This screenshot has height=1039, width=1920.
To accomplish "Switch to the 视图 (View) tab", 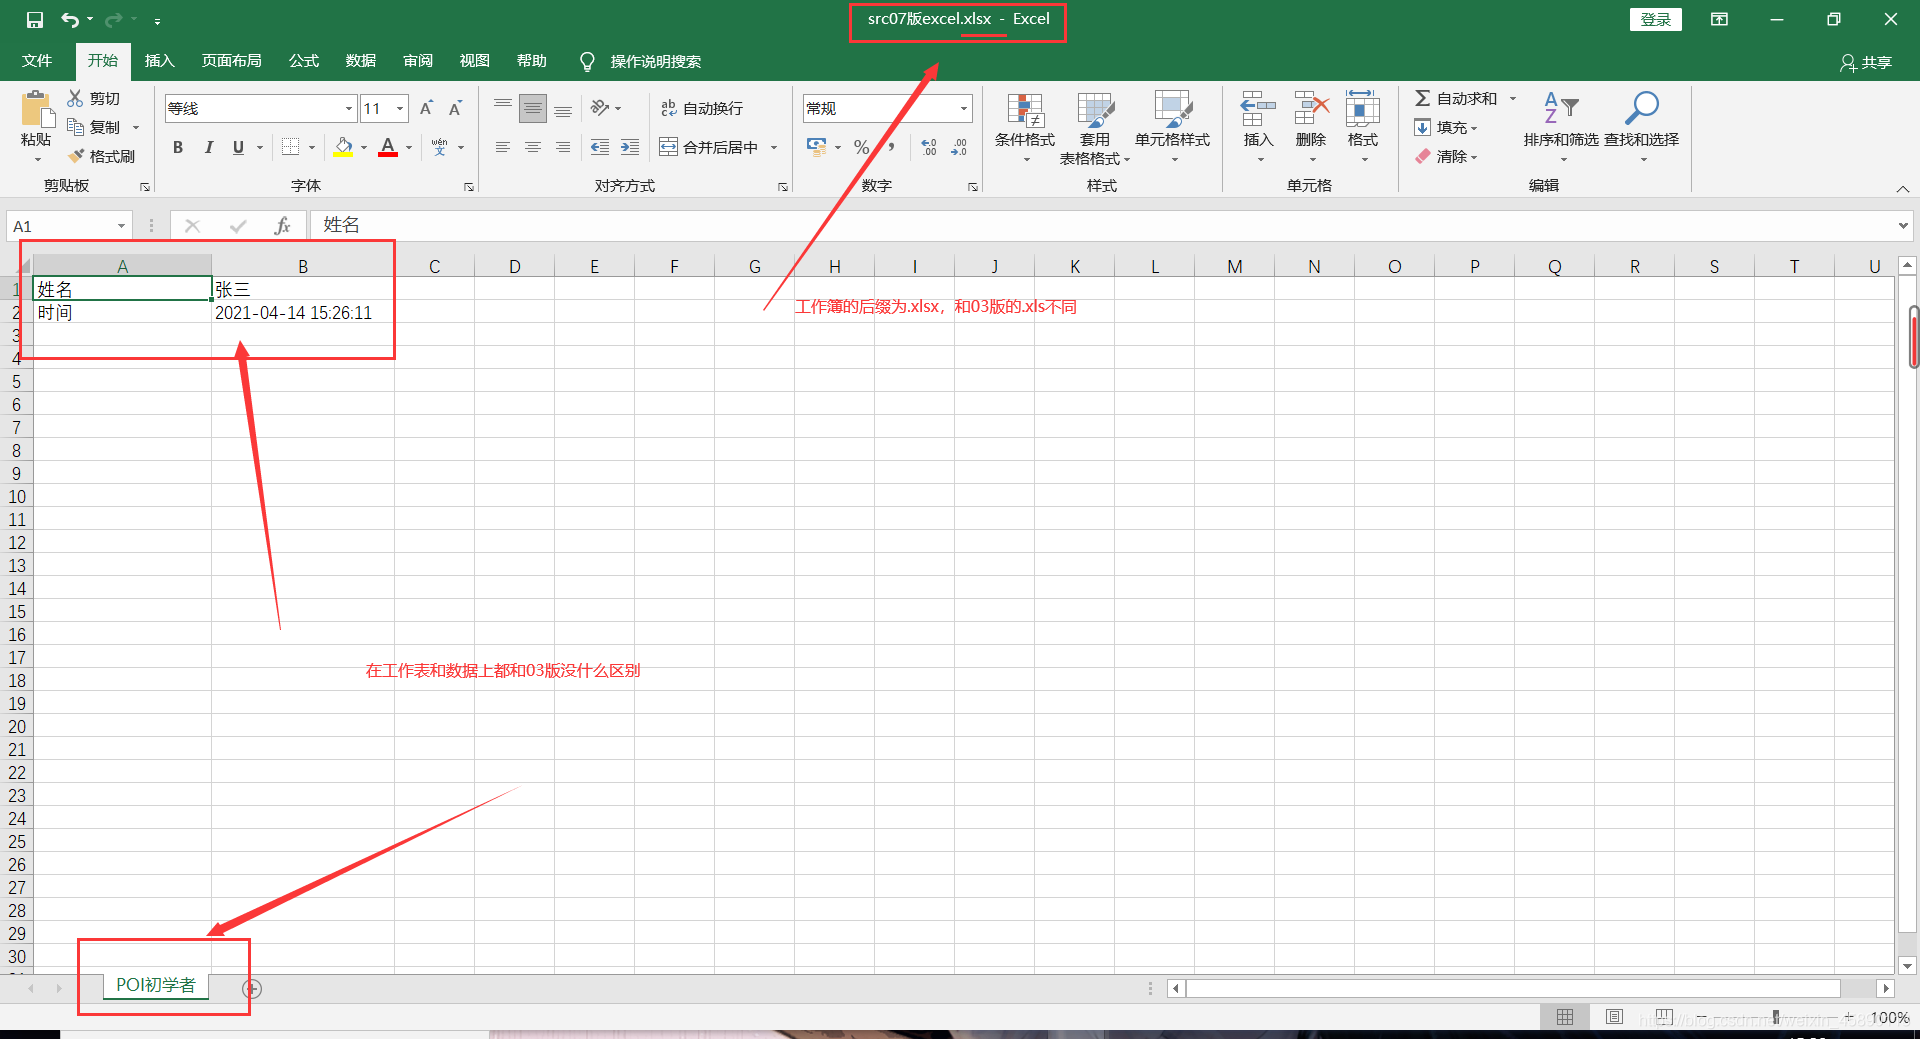I will (x=475, y=61).
